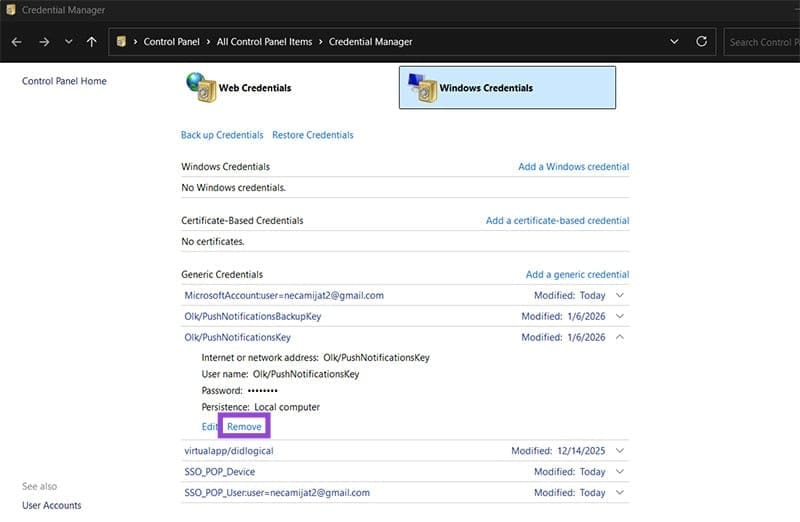Image resolution: width=800 pixels, height=522 pixels.
Task: Add a generic credential
Action: (578, 275)
